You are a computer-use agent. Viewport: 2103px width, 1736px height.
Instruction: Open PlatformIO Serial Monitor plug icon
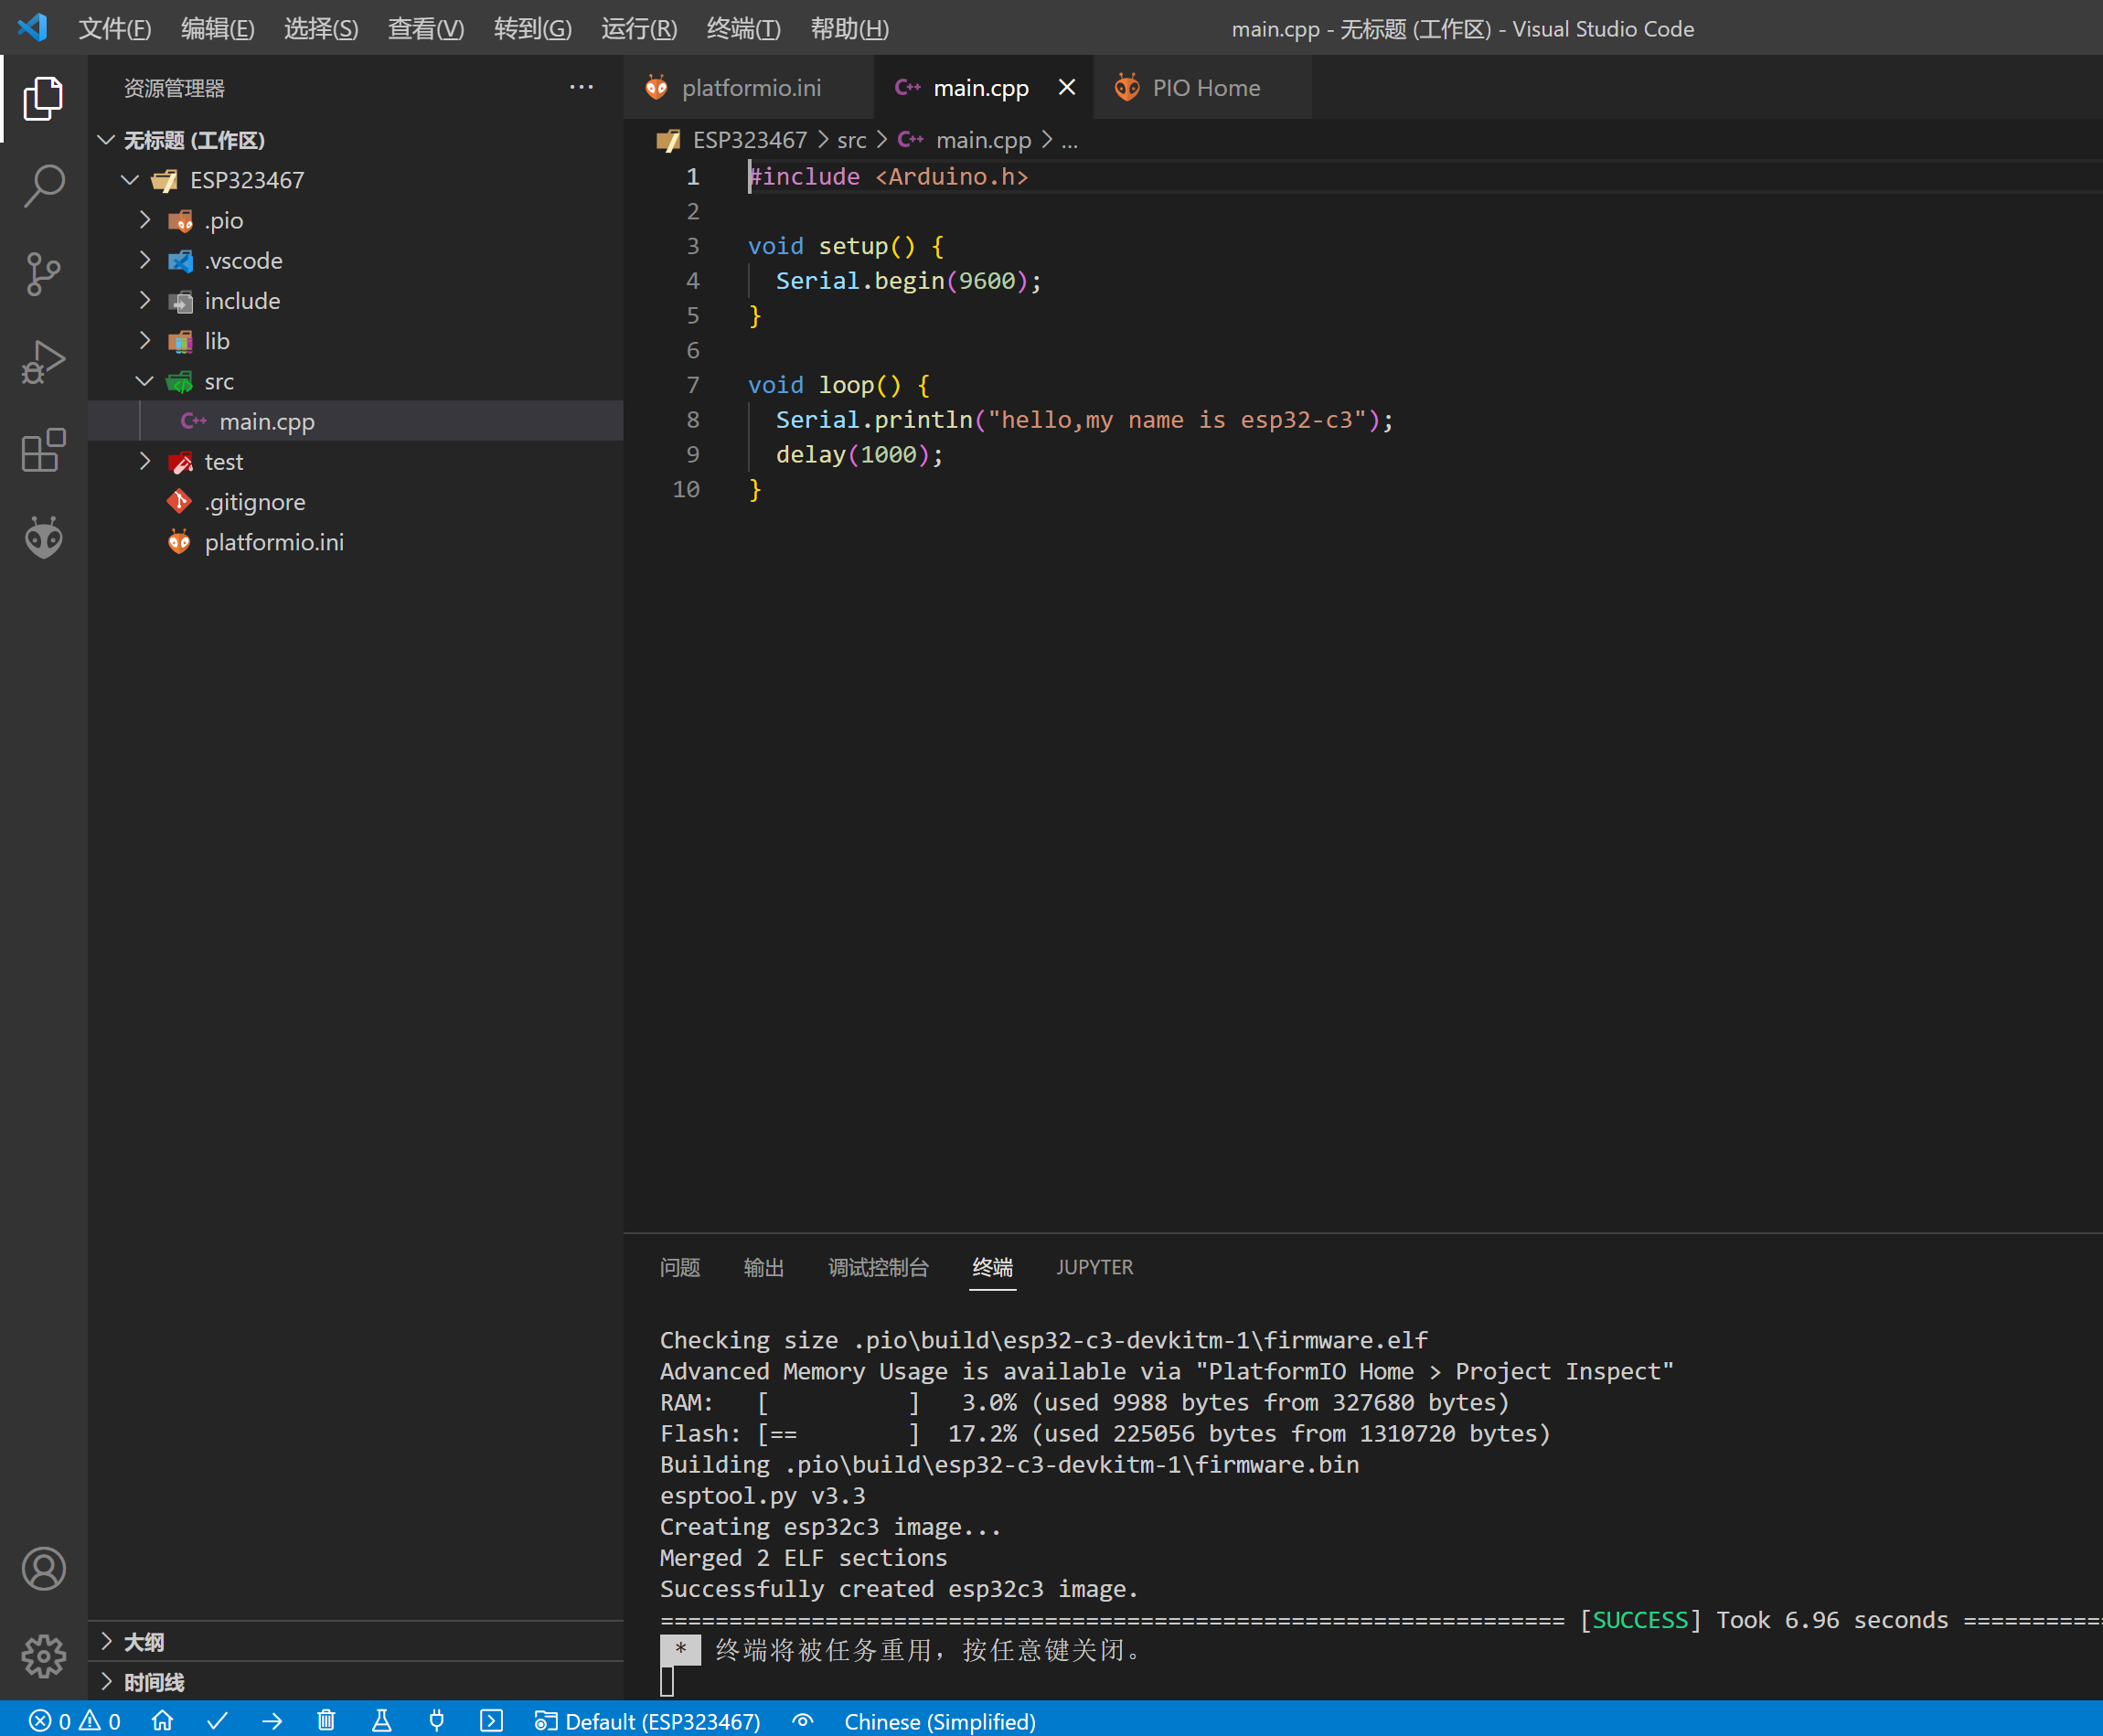pos(436,1721)
